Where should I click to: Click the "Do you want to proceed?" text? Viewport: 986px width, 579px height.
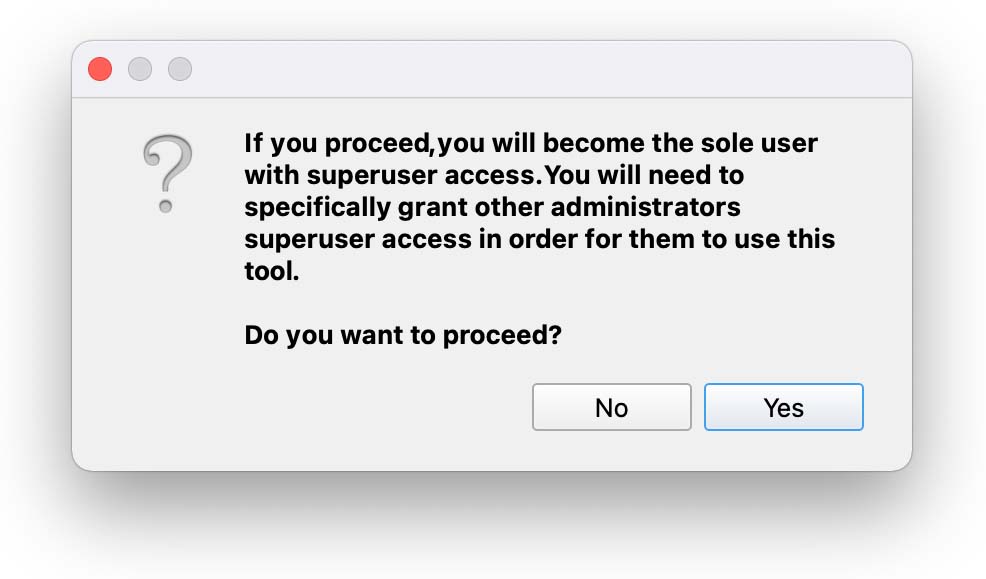pyautogui.click(x=402, y=335)
